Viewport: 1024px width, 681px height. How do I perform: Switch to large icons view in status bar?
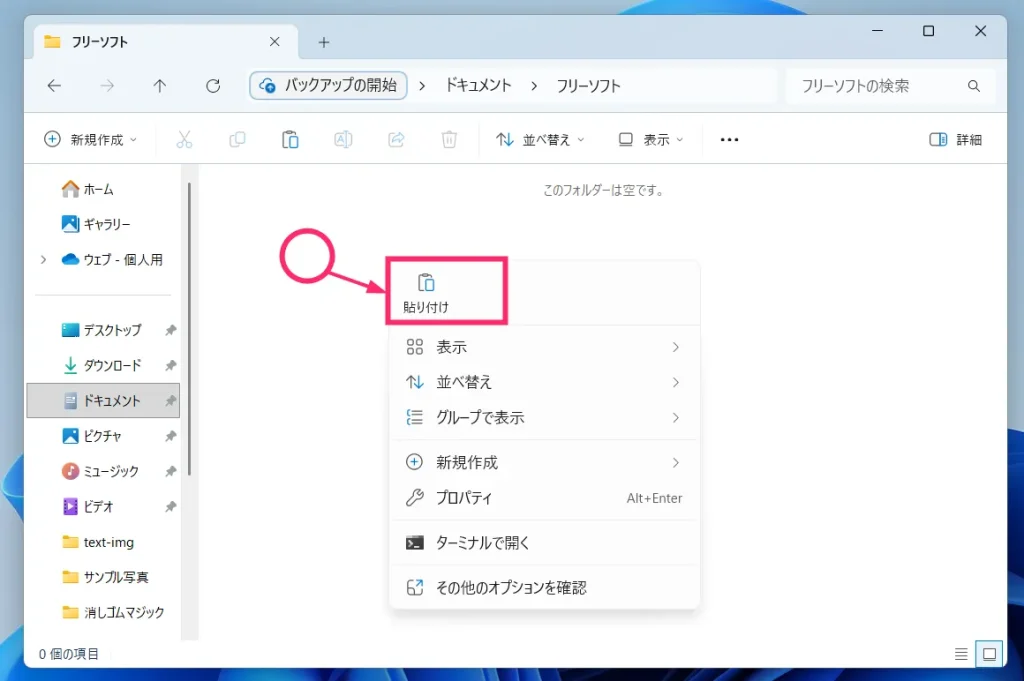(x=989, y=654)
